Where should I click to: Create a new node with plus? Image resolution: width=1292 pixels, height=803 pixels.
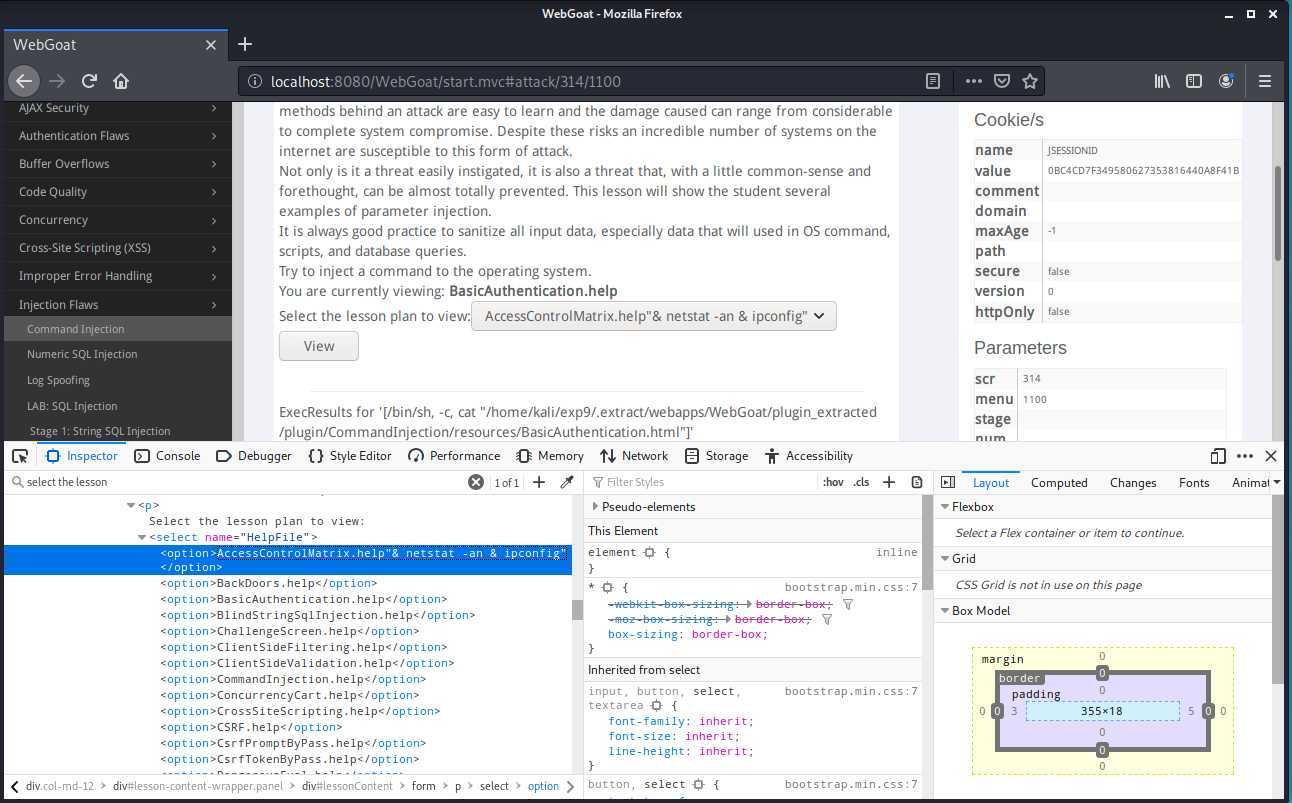point(538,482)
